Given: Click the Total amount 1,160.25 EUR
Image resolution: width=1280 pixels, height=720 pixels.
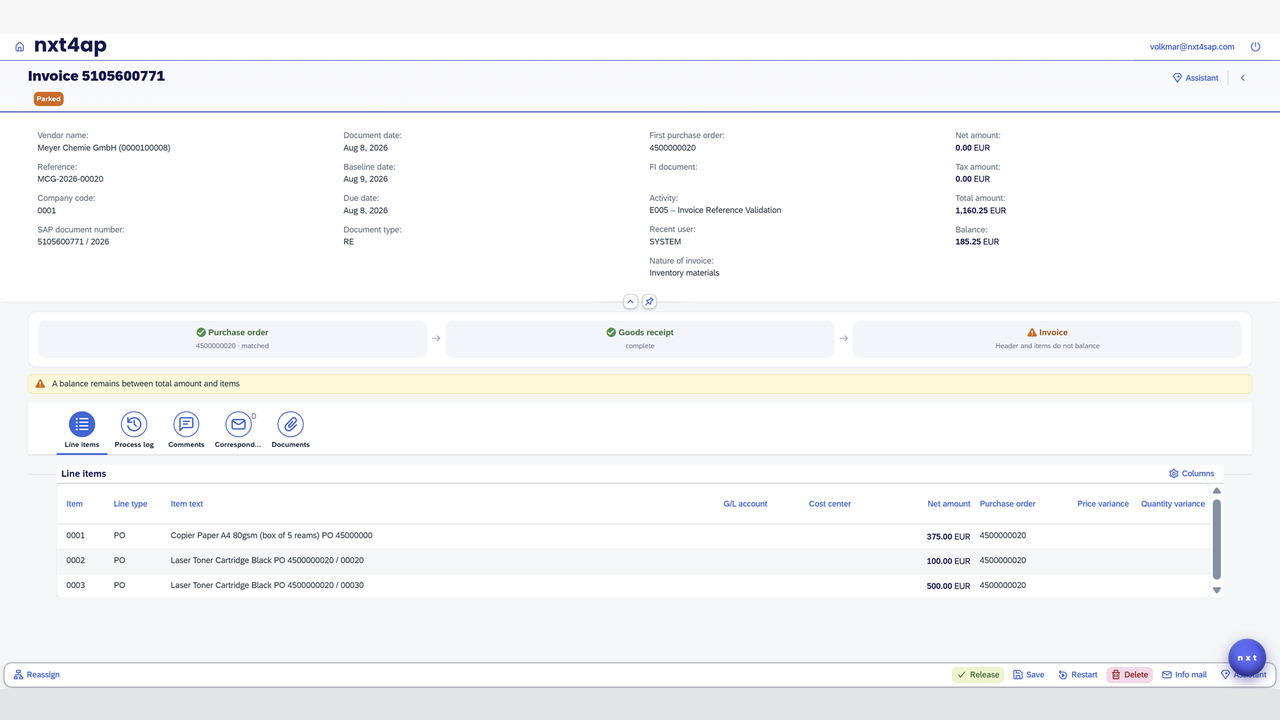Looking at the screenshot, I should point(981,211).
